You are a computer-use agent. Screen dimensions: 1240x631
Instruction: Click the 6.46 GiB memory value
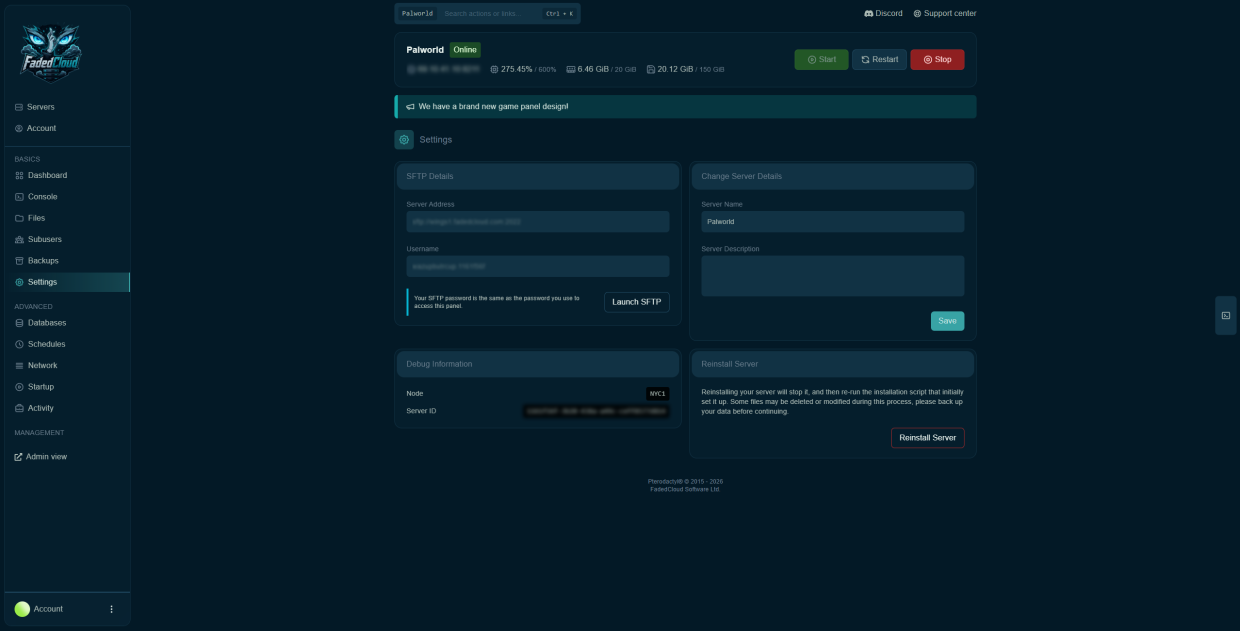pyautogui.click(x=595, y=70)
